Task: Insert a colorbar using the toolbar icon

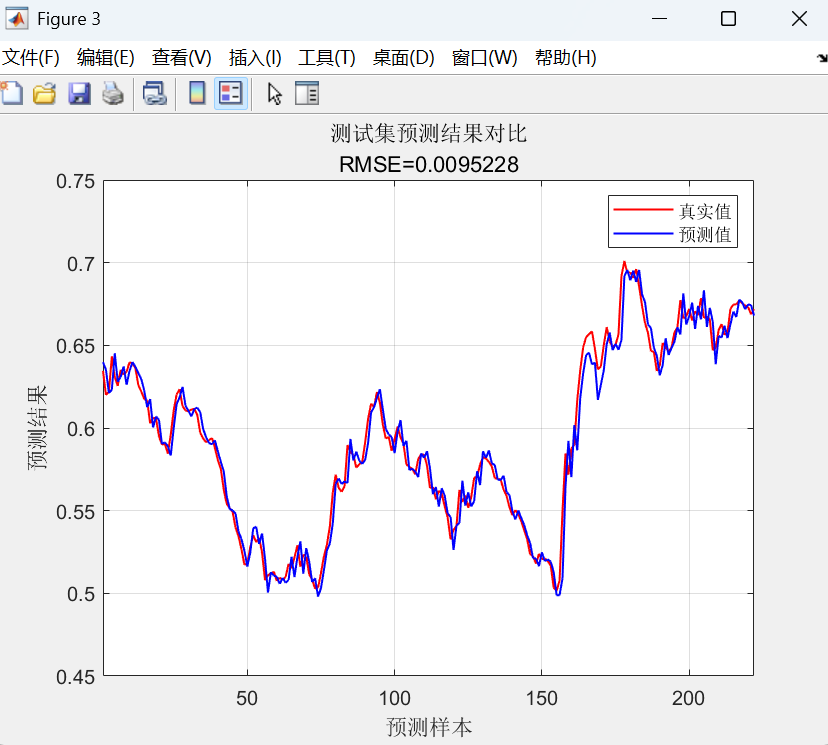Action: pyautogui.click(x=197, y=93)
